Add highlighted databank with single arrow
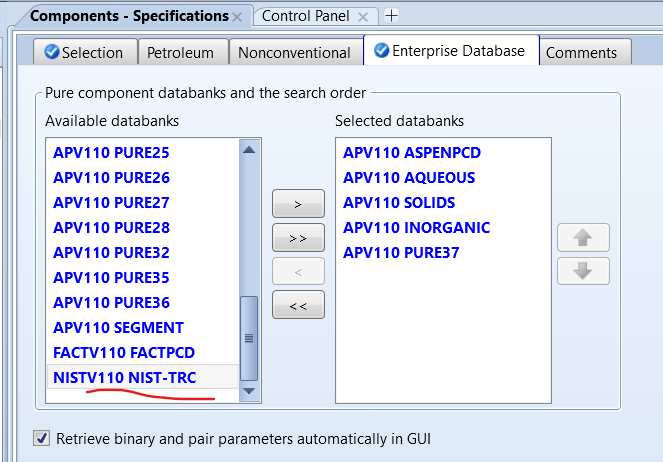Image resolution: width=663 pixels, height=462 pixels. point(298,204)
